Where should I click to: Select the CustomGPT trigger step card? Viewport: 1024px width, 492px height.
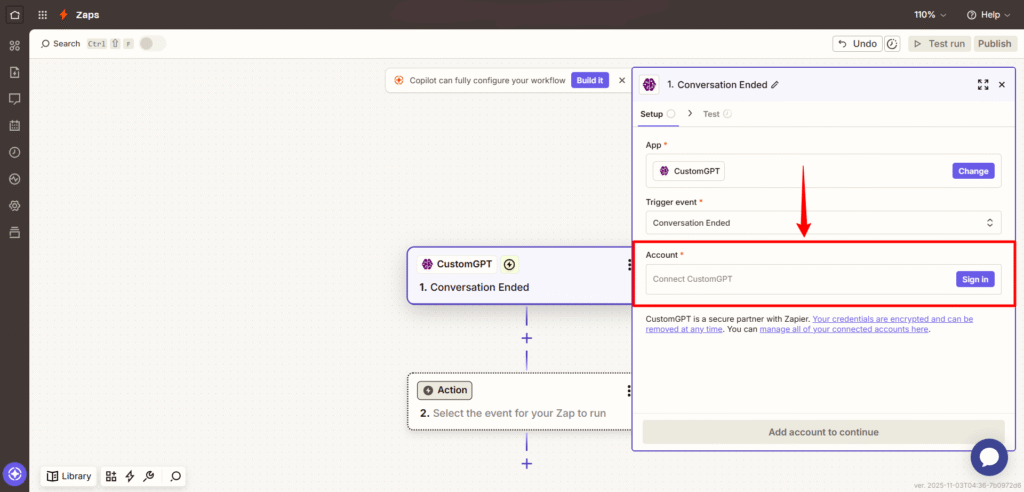519,276
